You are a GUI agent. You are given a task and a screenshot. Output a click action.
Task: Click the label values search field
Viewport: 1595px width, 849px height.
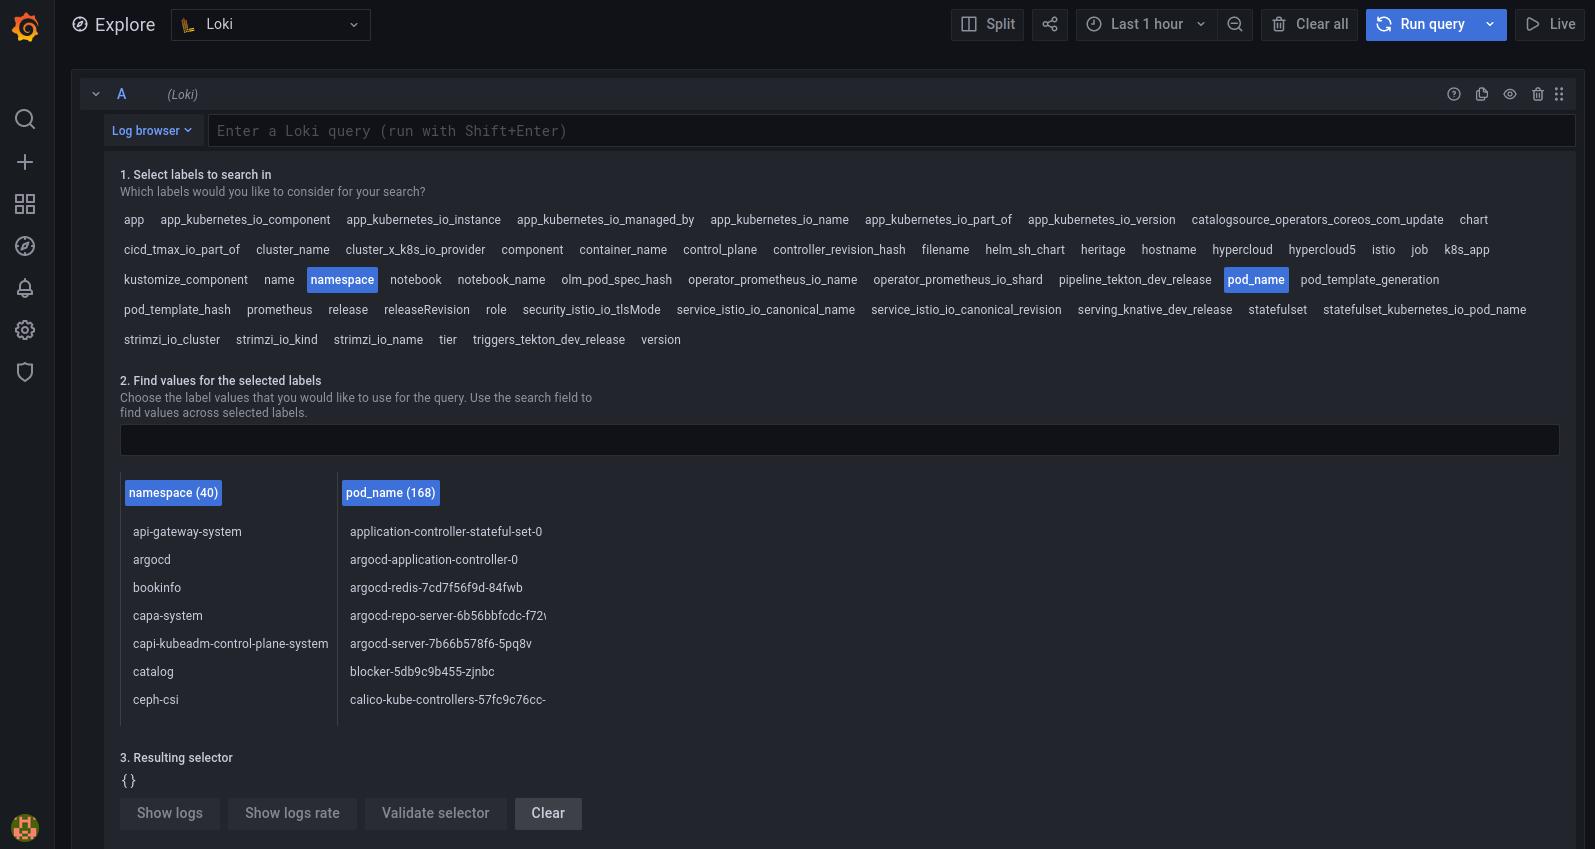[x=839, y=440]
